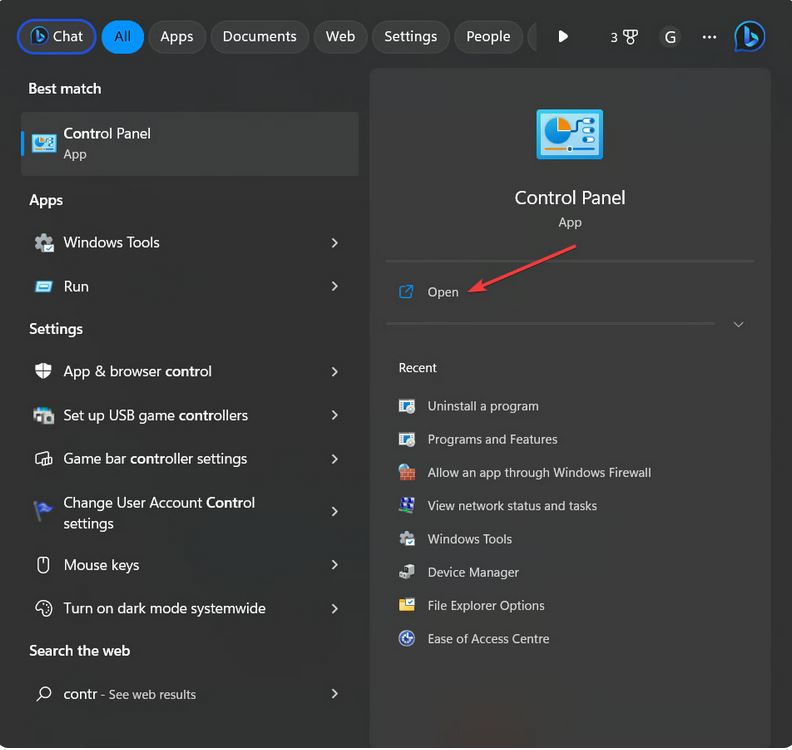Click the flag icon for User Account Control

point(43,511)
